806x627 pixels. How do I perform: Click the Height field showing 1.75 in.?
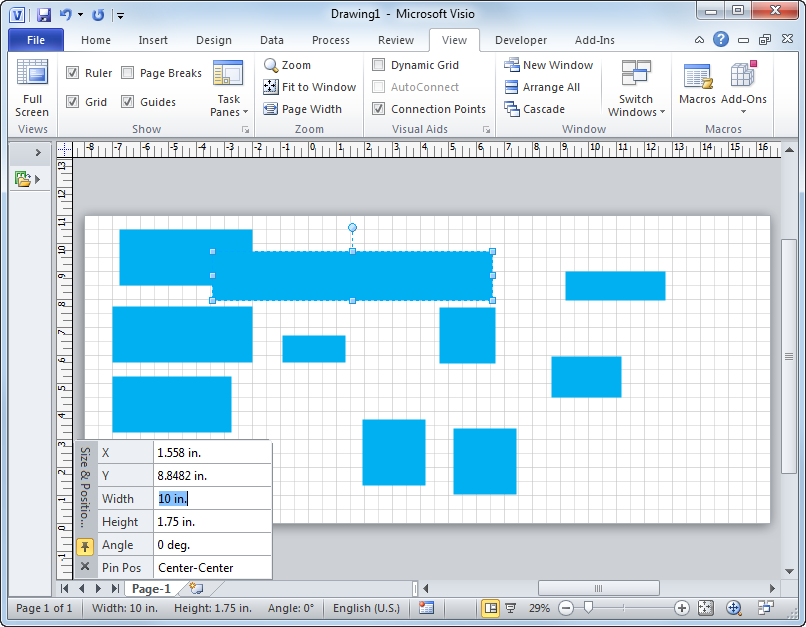(x=211, y=522)
